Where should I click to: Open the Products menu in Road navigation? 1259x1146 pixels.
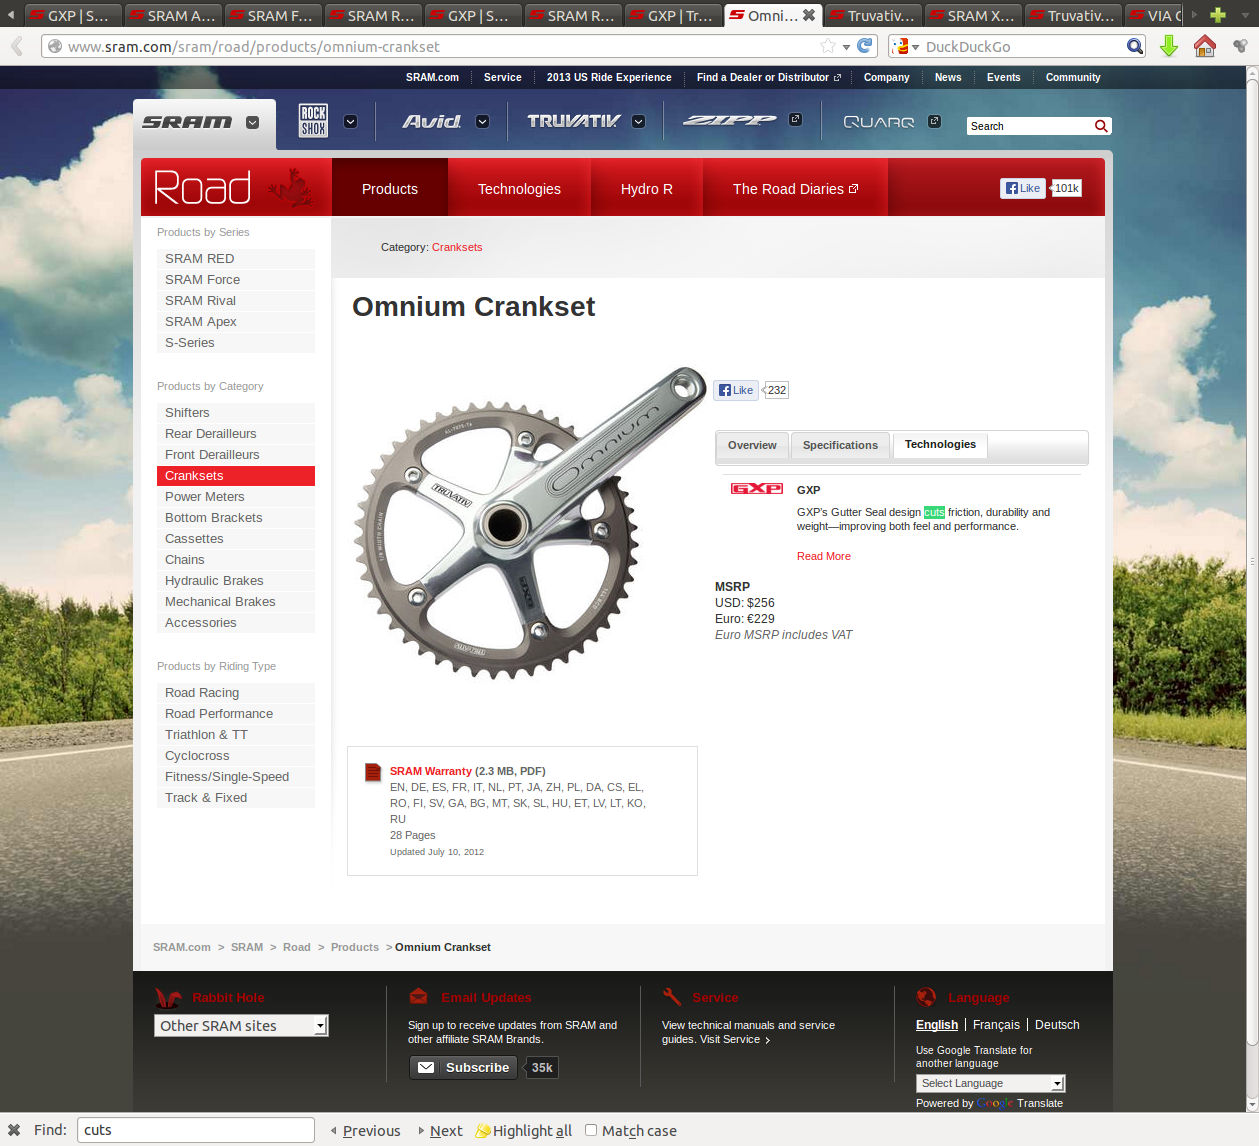[x=390, y=189]
